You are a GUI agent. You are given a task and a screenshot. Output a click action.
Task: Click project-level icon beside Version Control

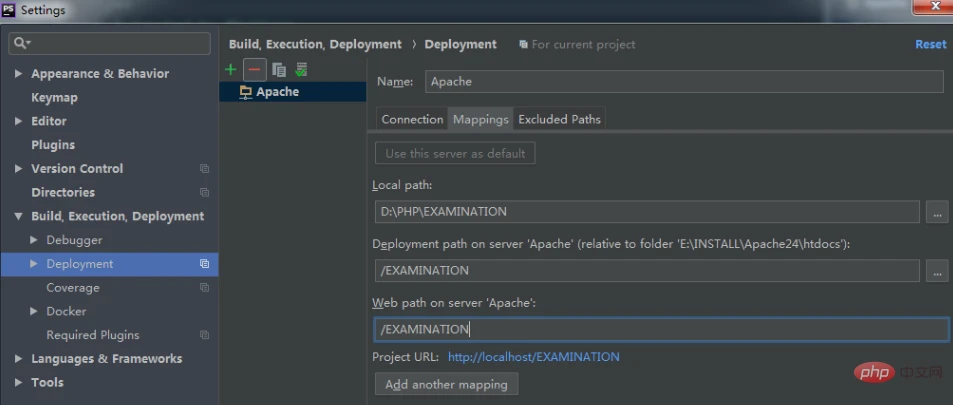click(x=204, y=168)
